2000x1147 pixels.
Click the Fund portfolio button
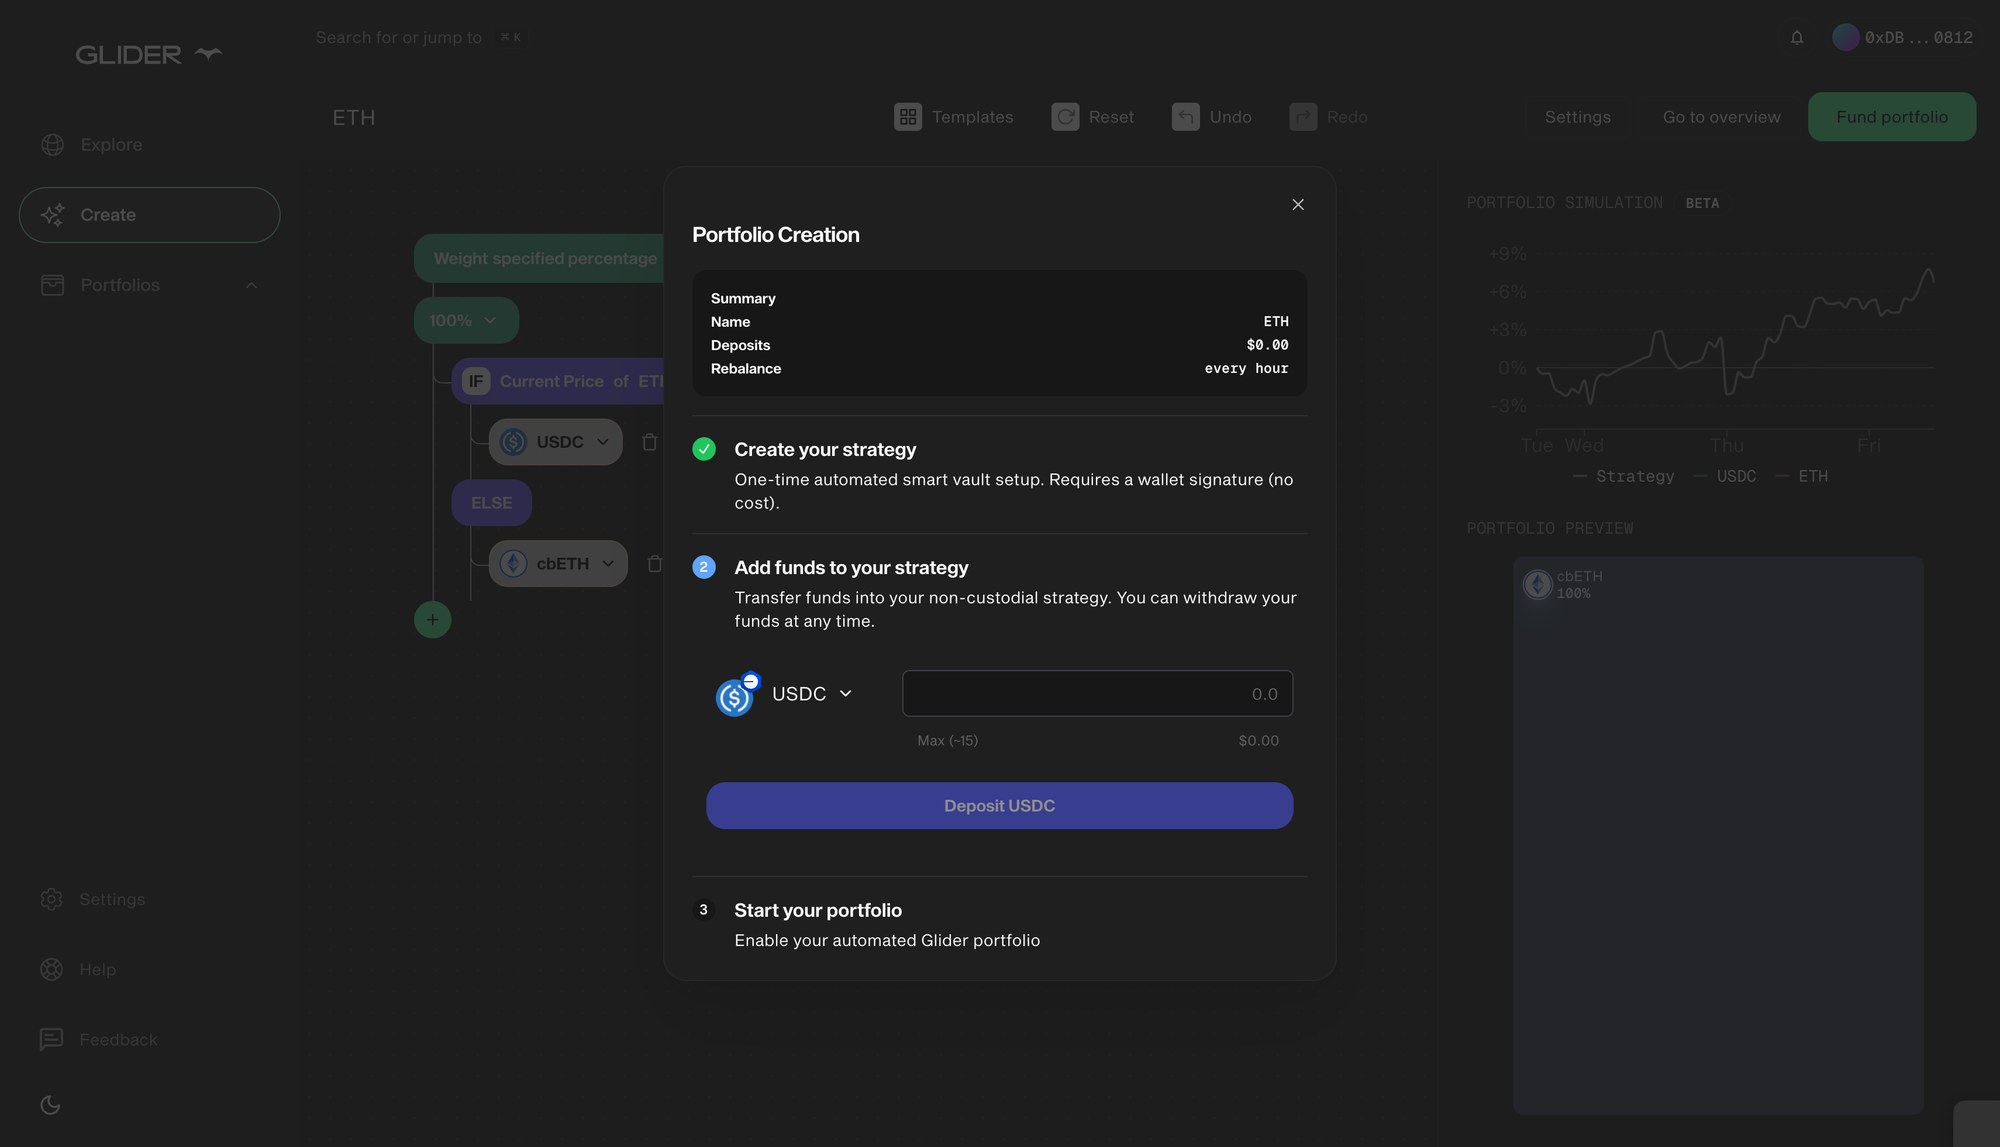click(x=1891, y=117)
